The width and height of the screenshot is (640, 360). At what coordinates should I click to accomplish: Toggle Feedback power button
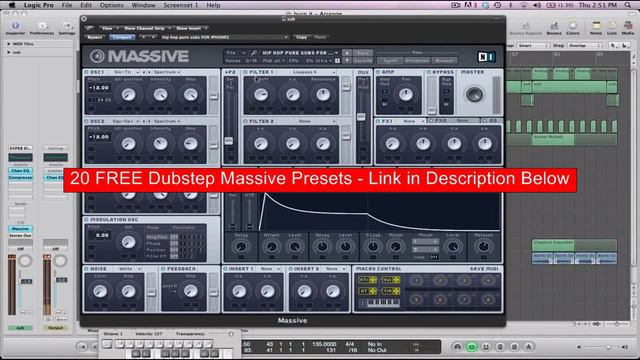163,269
